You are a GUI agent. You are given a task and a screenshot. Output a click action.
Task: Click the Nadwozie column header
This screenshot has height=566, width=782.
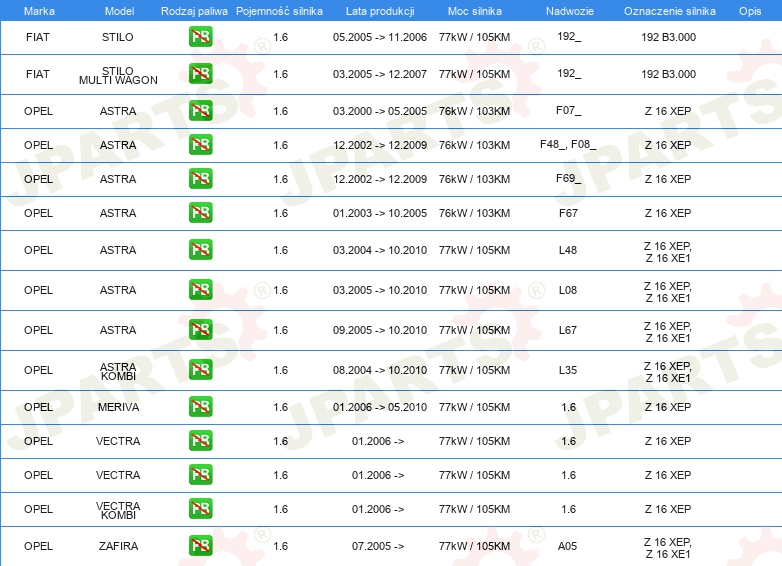pos(570,11)
